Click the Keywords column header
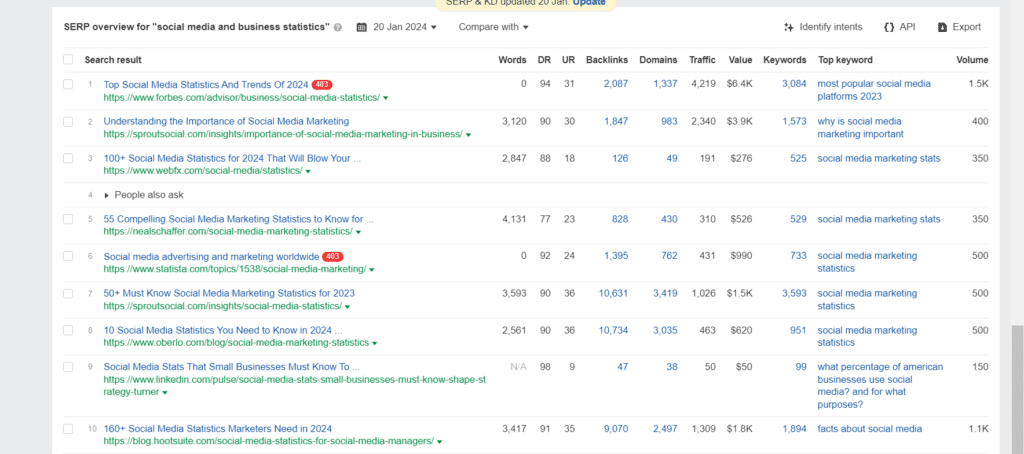 tap(784, 60)
